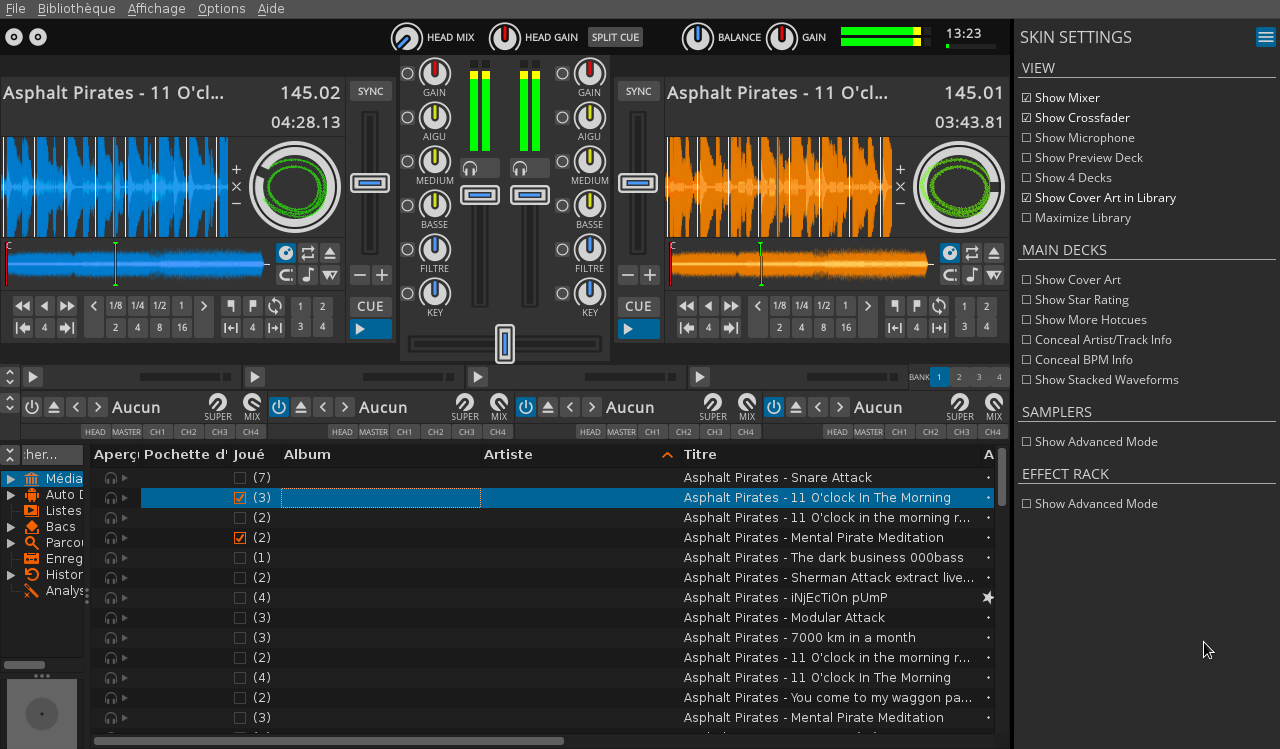Toggle the first effect unit power button
The image size is (1280, 749).
point(32,407)
